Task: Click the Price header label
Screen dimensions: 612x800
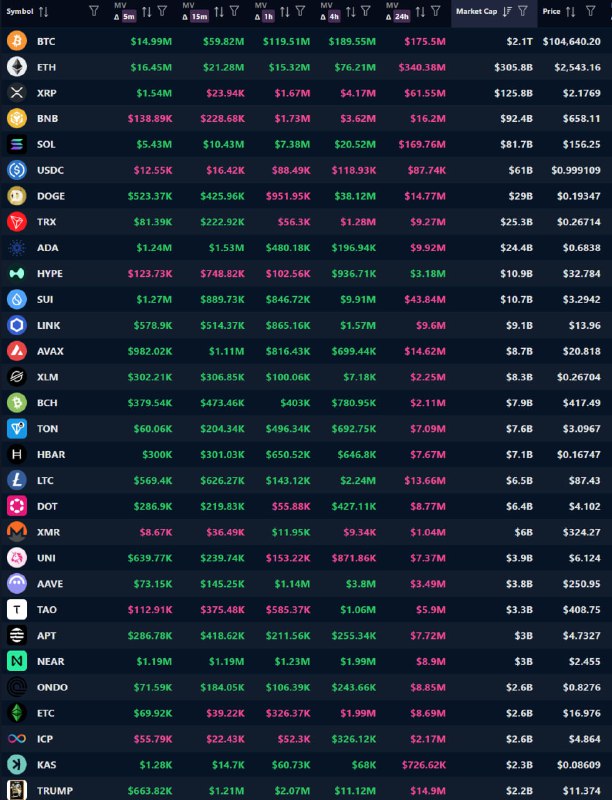Action: tap(551, 11)
